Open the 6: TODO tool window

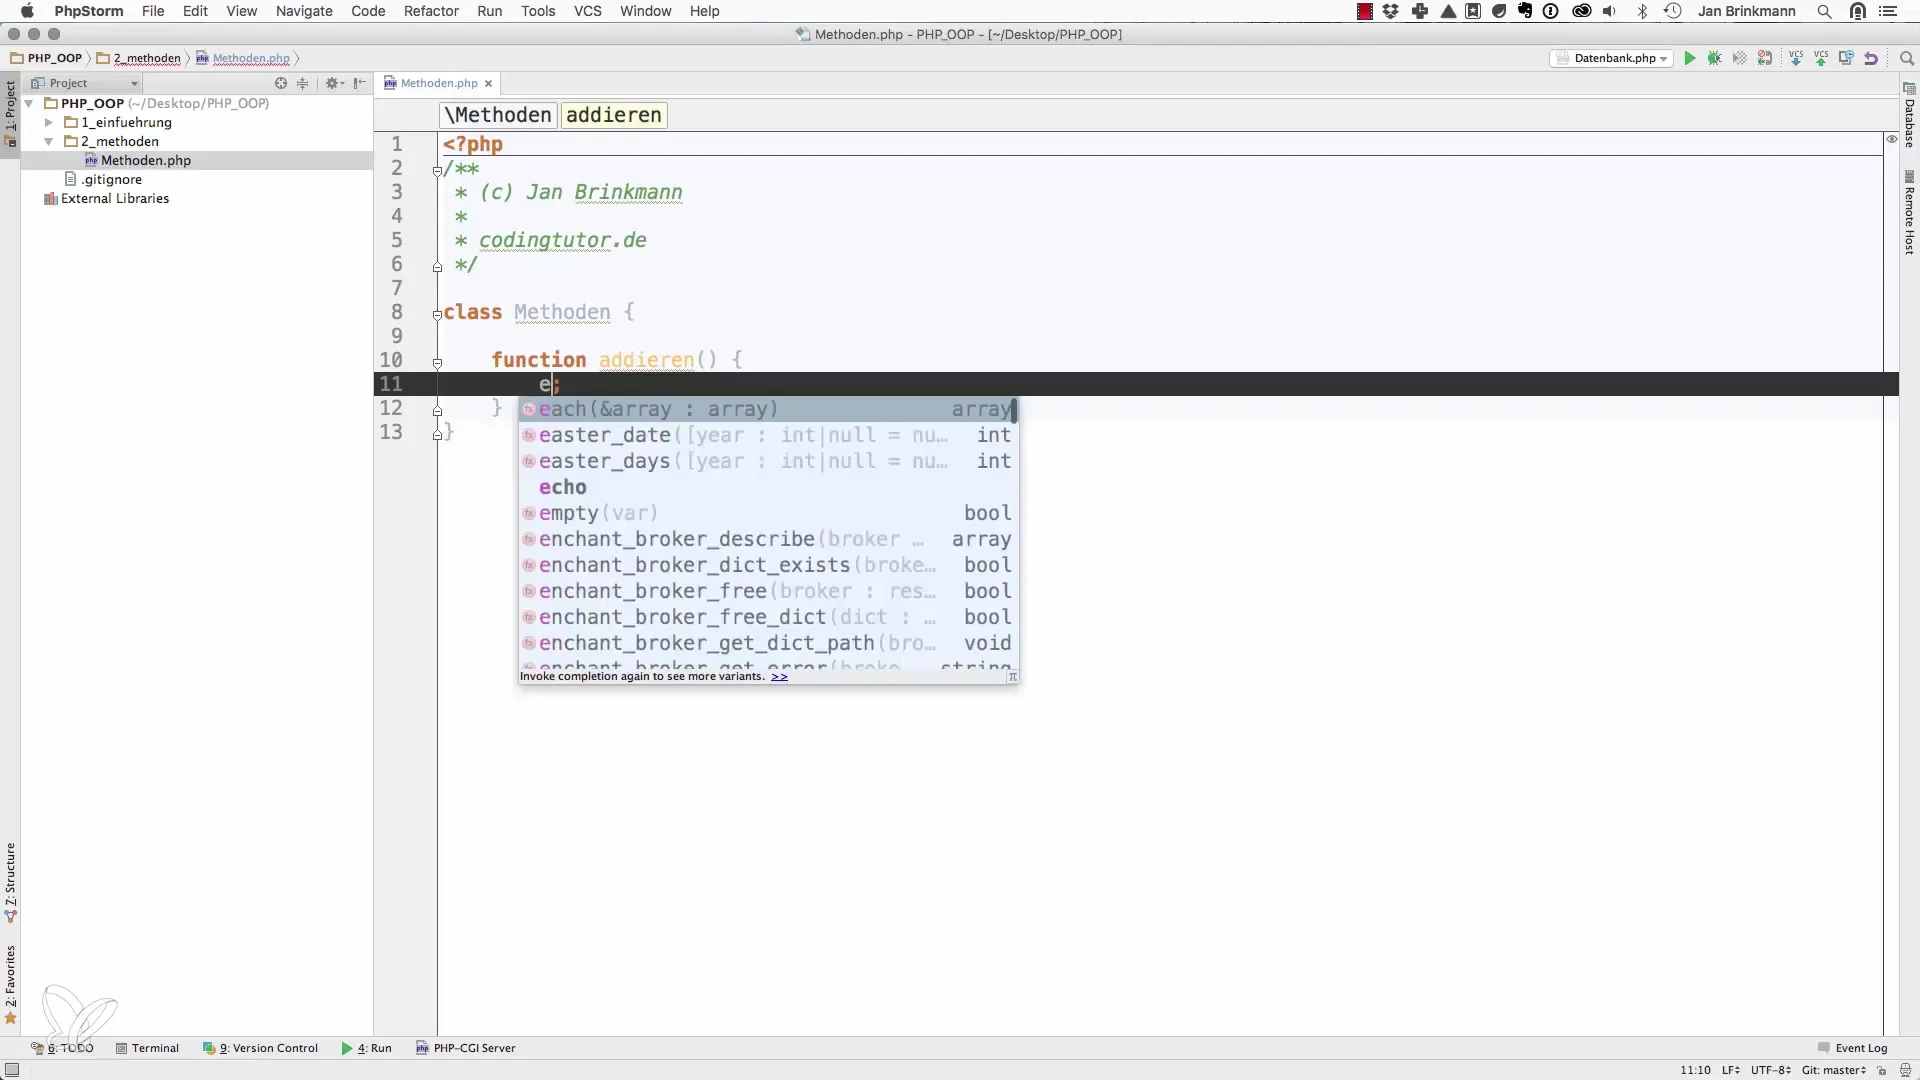coord(62,1048)
